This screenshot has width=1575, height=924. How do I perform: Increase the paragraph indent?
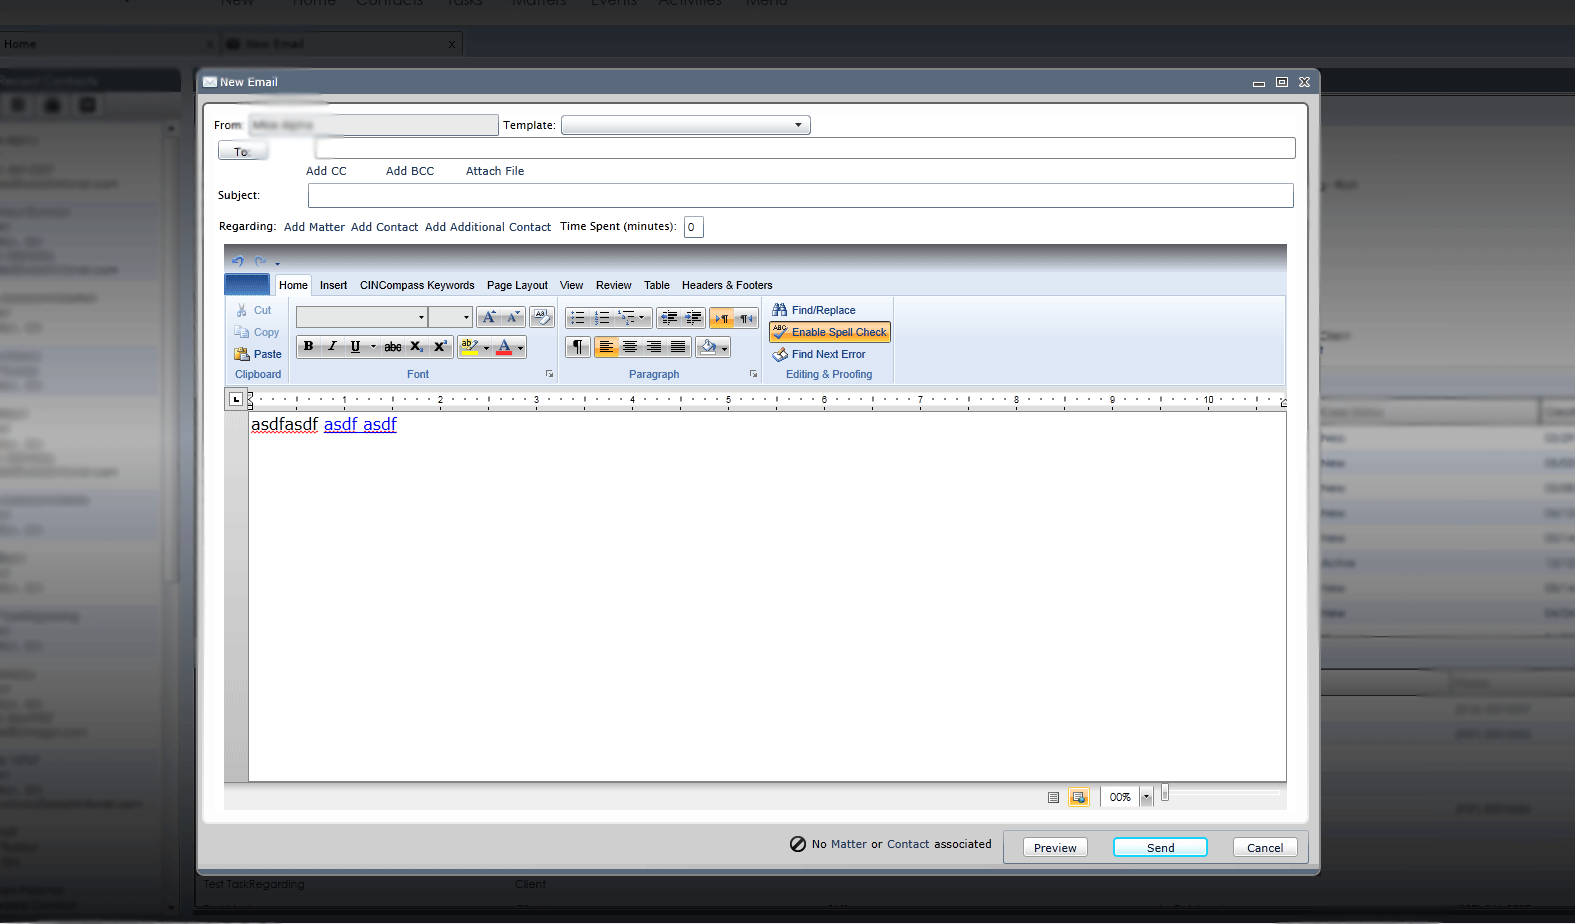[693, 318]
